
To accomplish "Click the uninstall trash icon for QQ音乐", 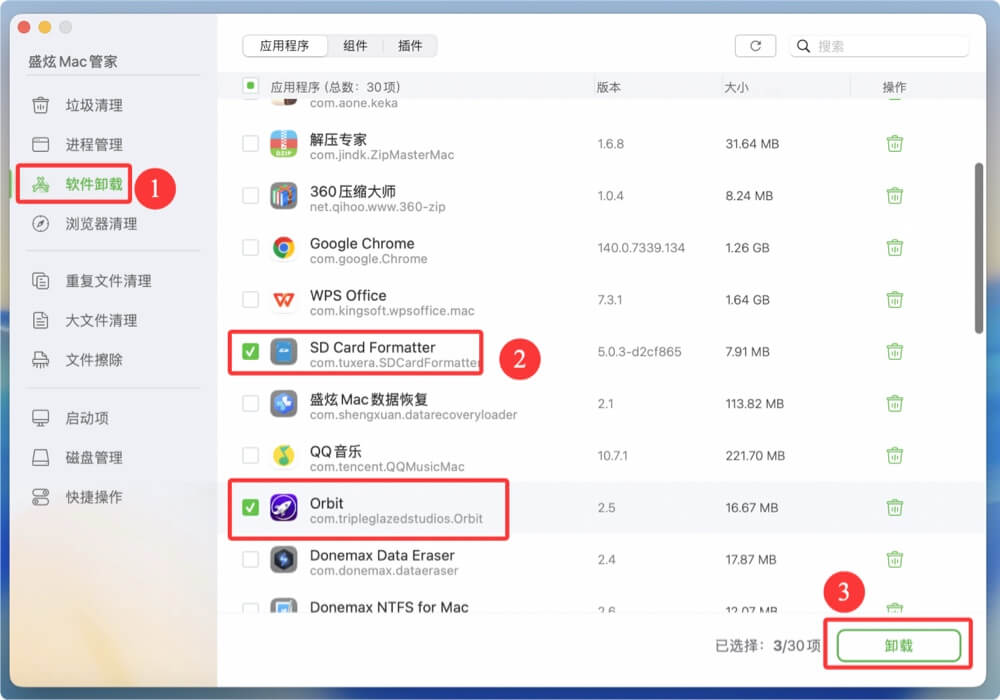I will click(x=895, y=455).
